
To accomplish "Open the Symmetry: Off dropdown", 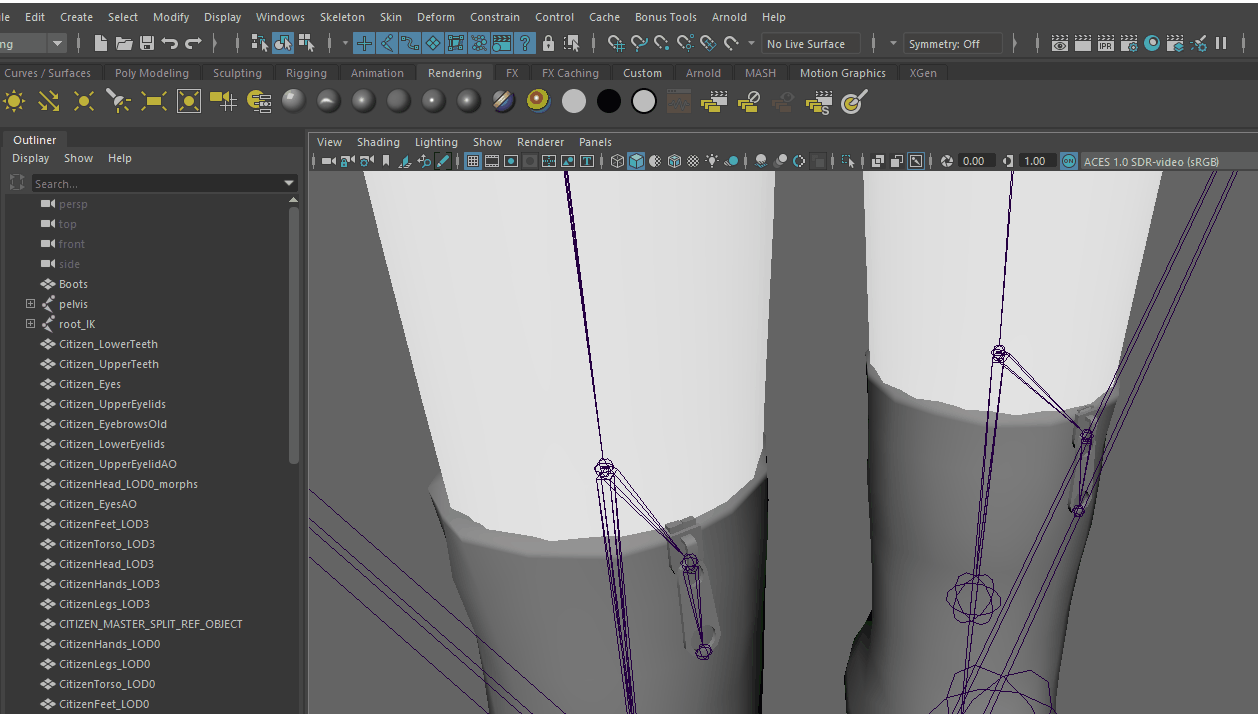I will click(x=953, y=44).
